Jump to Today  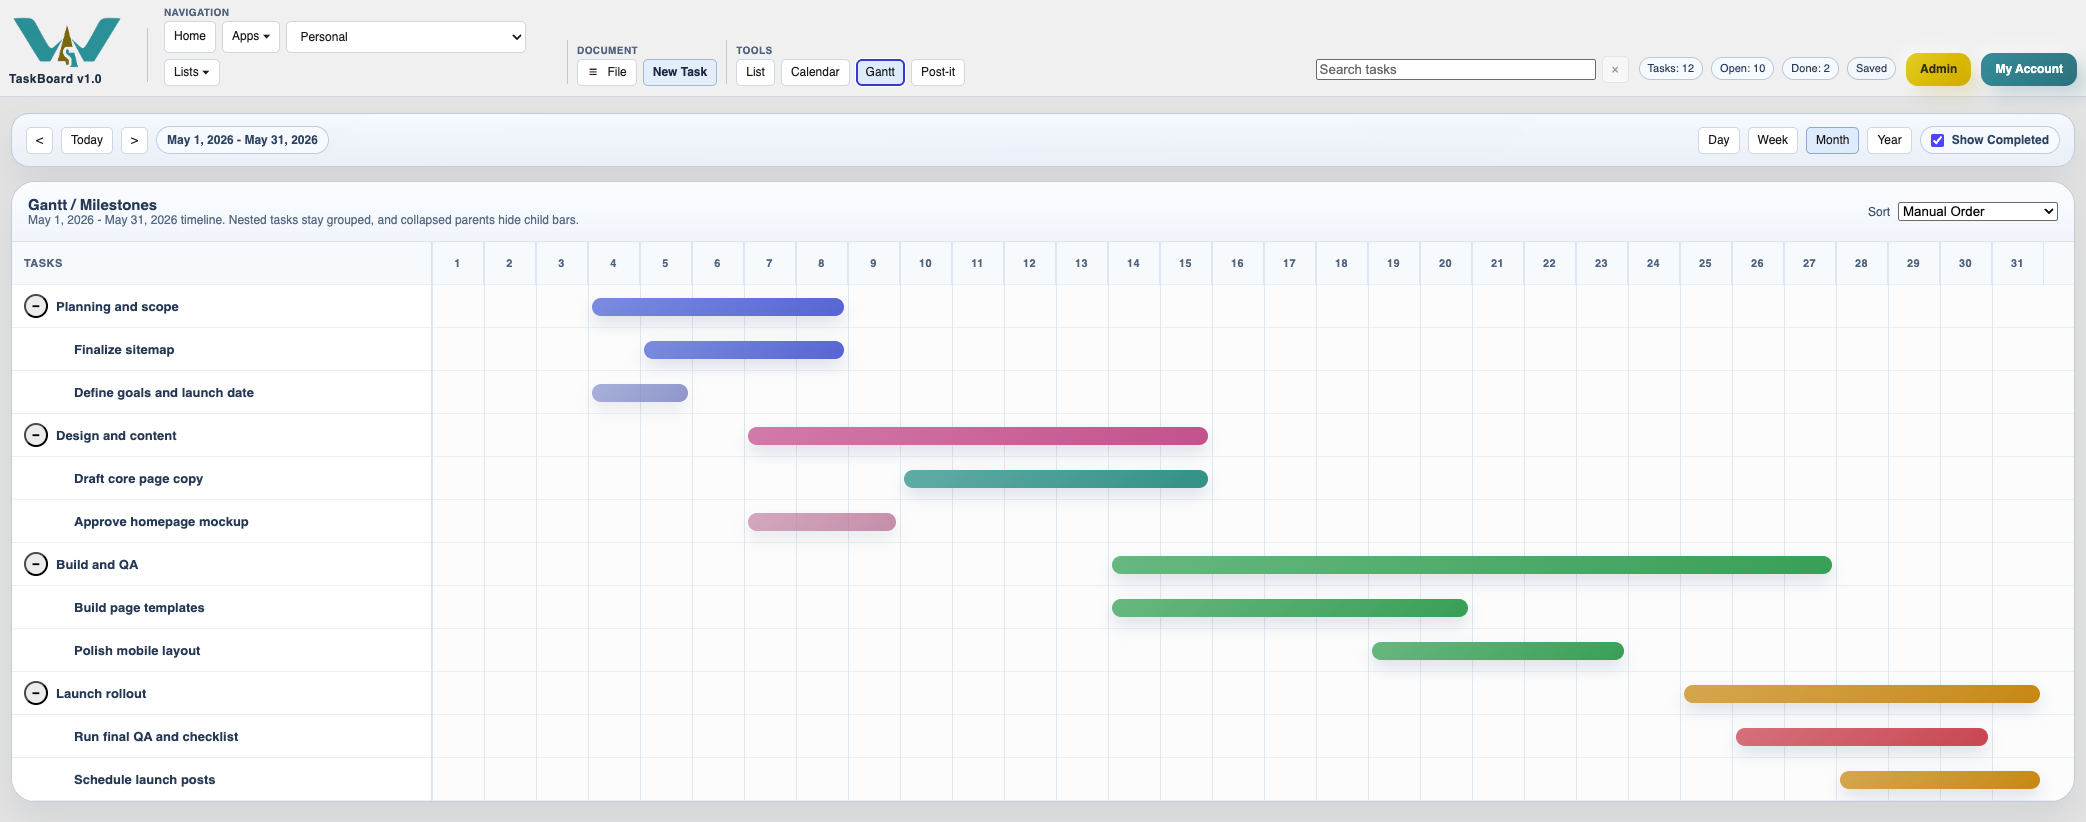[x=87, y=140]
